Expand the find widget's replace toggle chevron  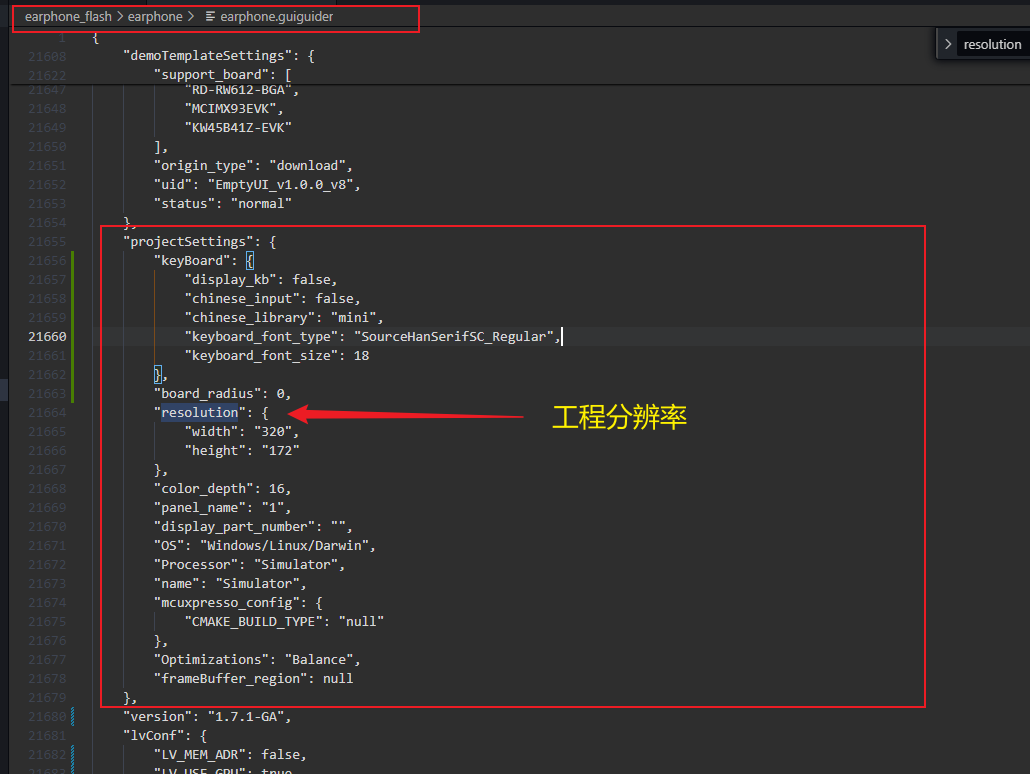pos(947,45)
